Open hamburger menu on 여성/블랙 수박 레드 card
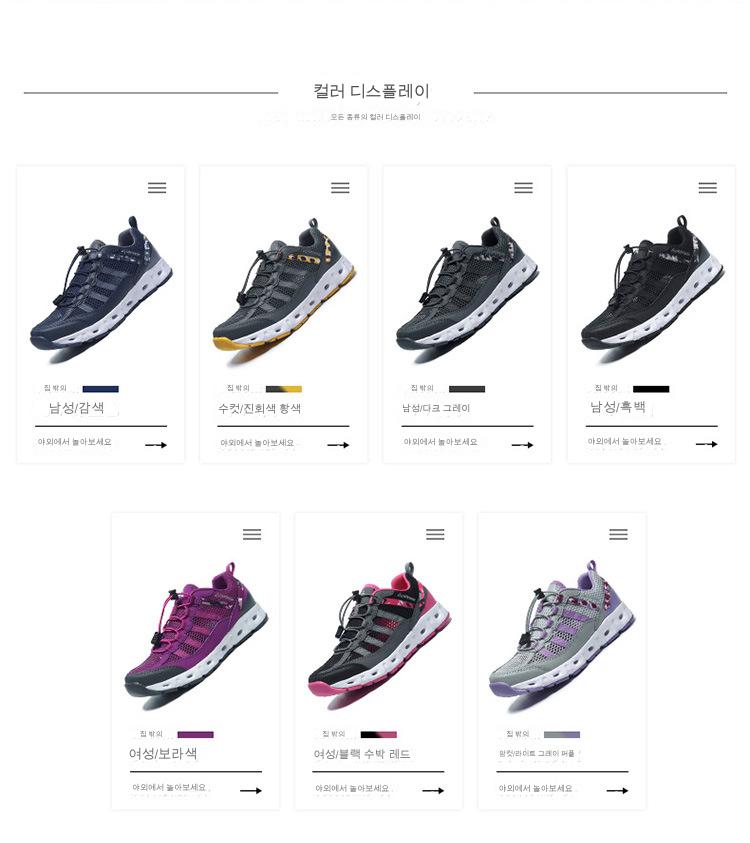 click(x=435, y=534)
